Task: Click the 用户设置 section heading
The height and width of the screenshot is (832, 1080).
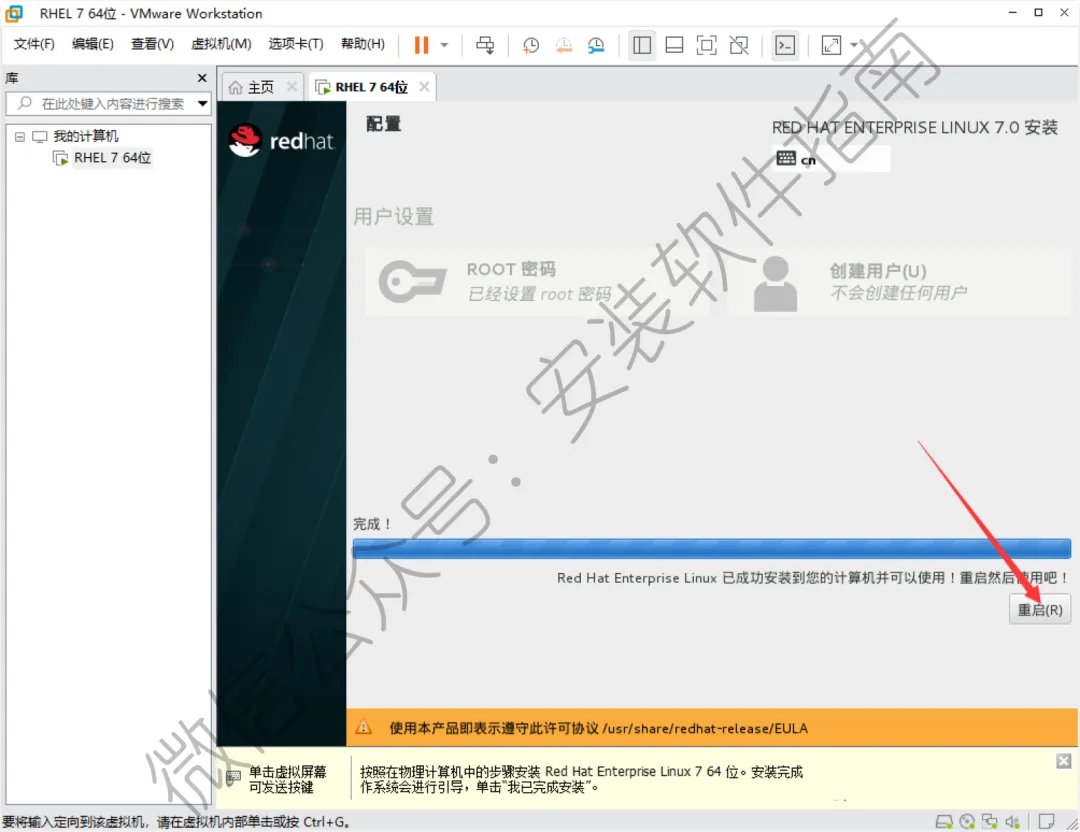Action: [393, 217]
